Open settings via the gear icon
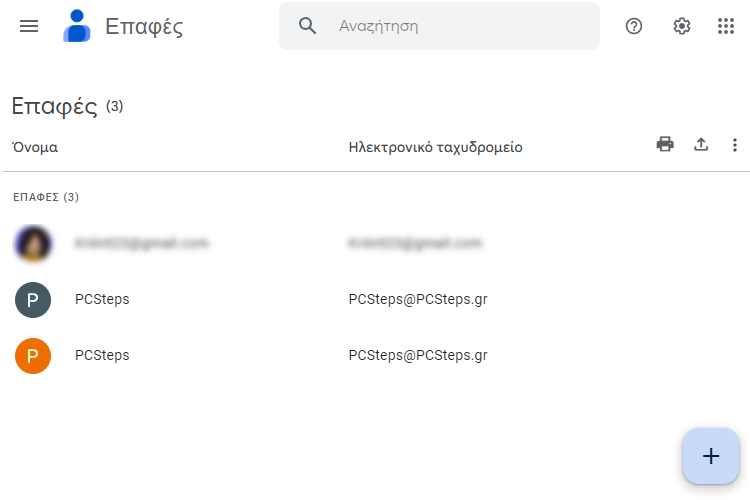This screenshot has height=500, width=750. [x=682, y=26]
